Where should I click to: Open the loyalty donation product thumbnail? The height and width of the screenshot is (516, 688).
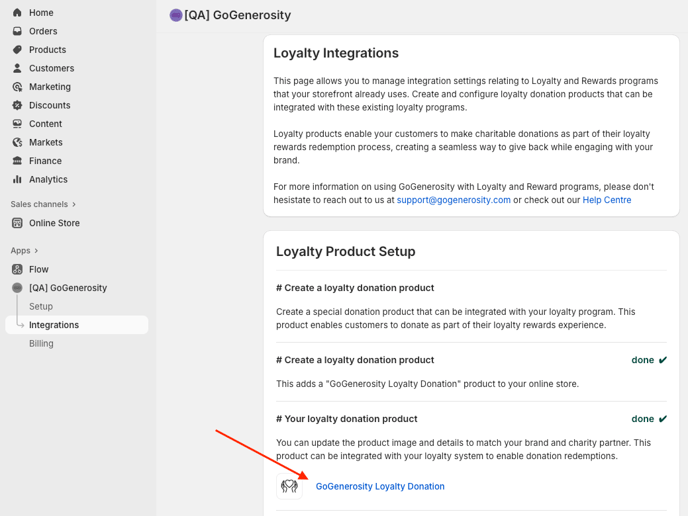coord(289,486)
